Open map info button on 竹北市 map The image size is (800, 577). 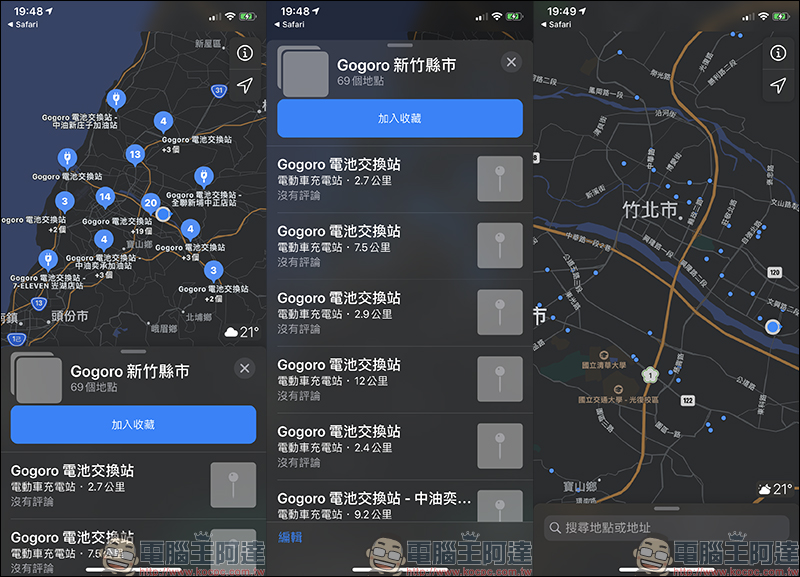778,54
